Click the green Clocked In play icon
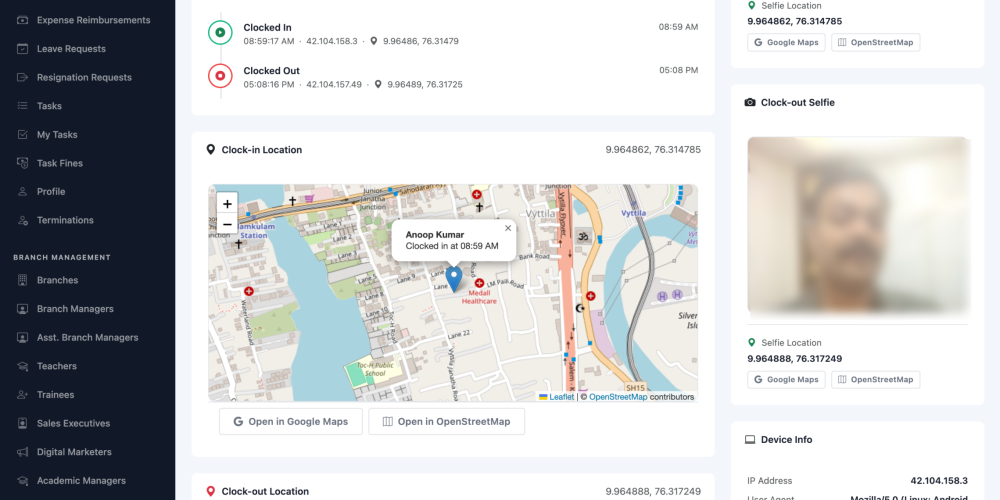The image size is (1000, 500). (x=220, y=33)
